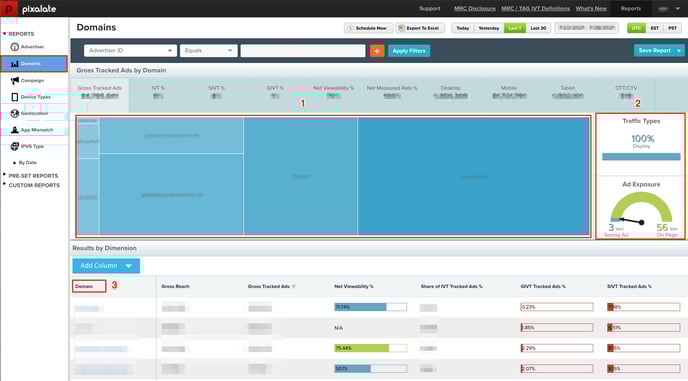Select the Domains bar-chart icon in sidebar
688x381 pixels.
(14, 64)
